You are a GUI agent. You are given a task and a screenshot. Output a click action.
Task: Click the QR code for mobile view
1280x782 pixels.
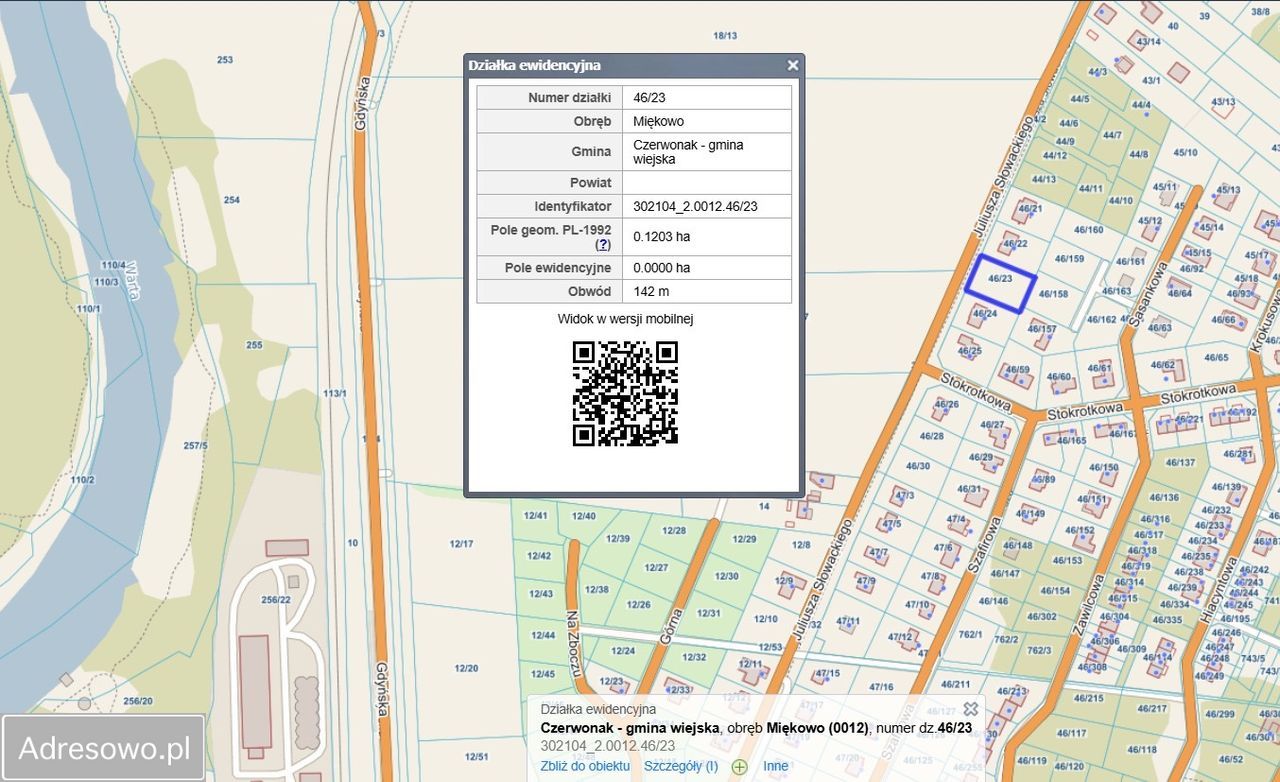625,393
